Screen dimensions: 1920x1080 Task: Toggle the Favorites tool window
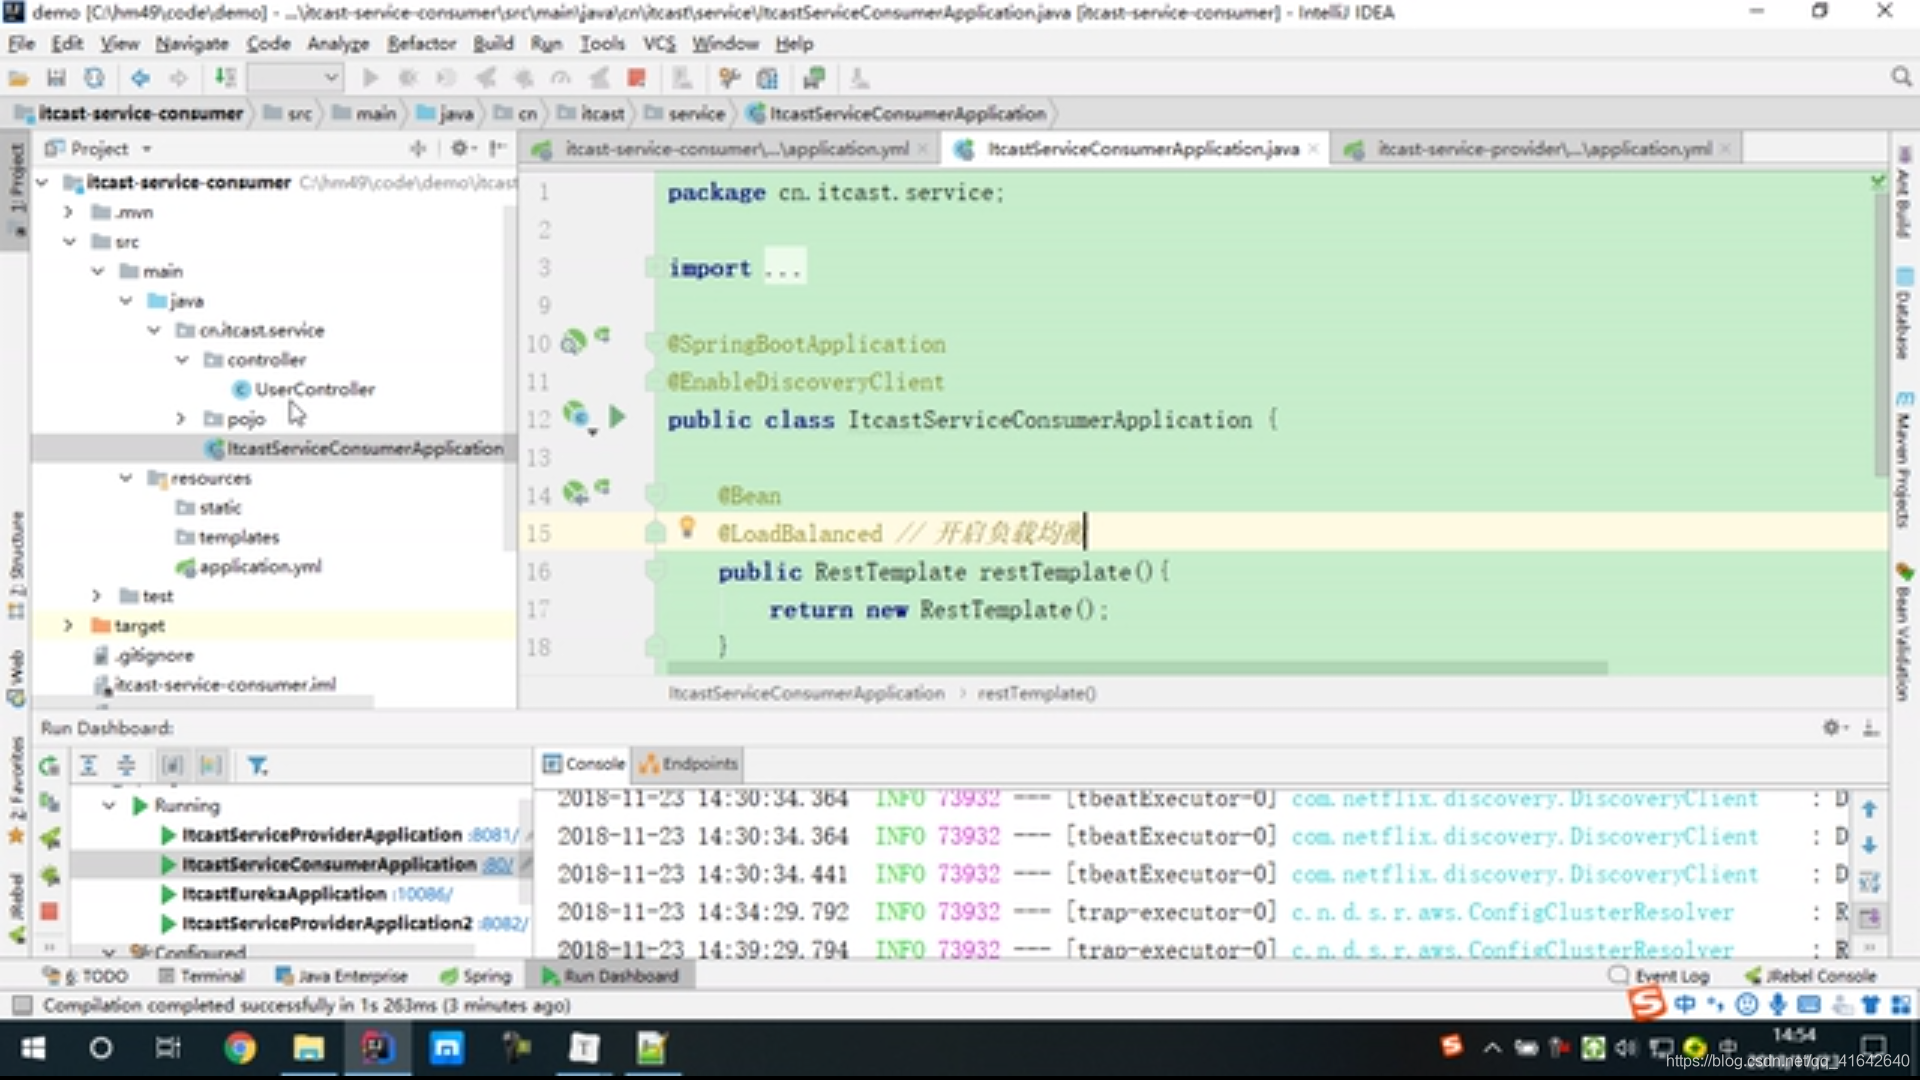point(16,792)
